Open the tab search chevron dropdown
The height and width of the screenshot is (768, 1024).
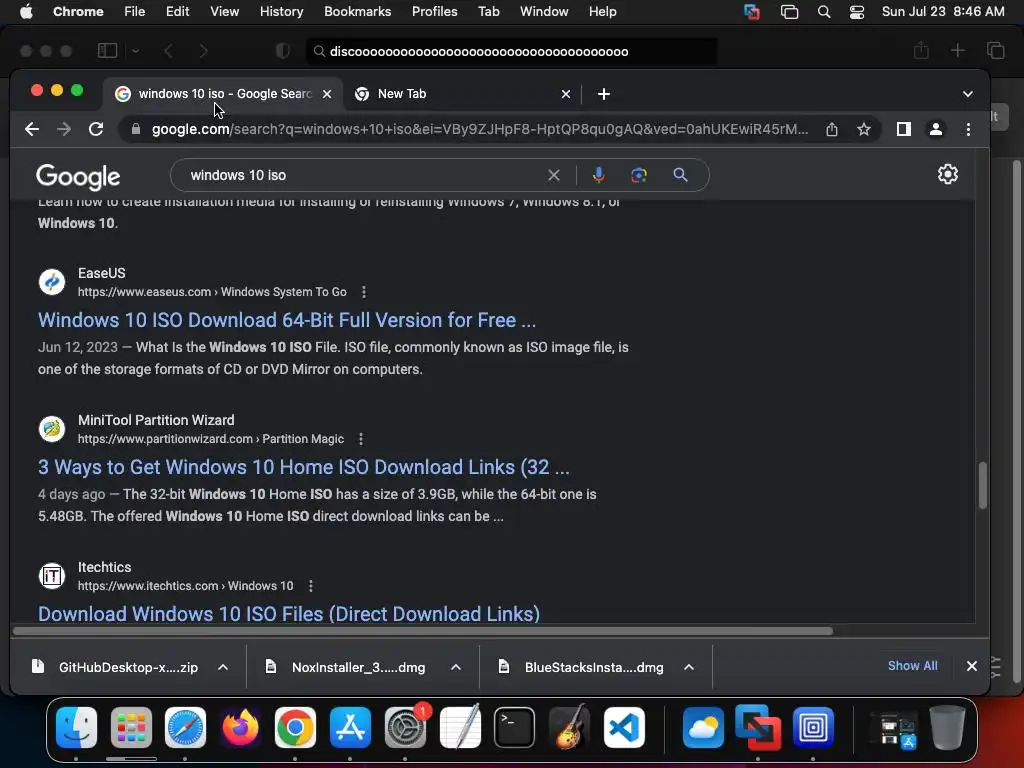968,94
